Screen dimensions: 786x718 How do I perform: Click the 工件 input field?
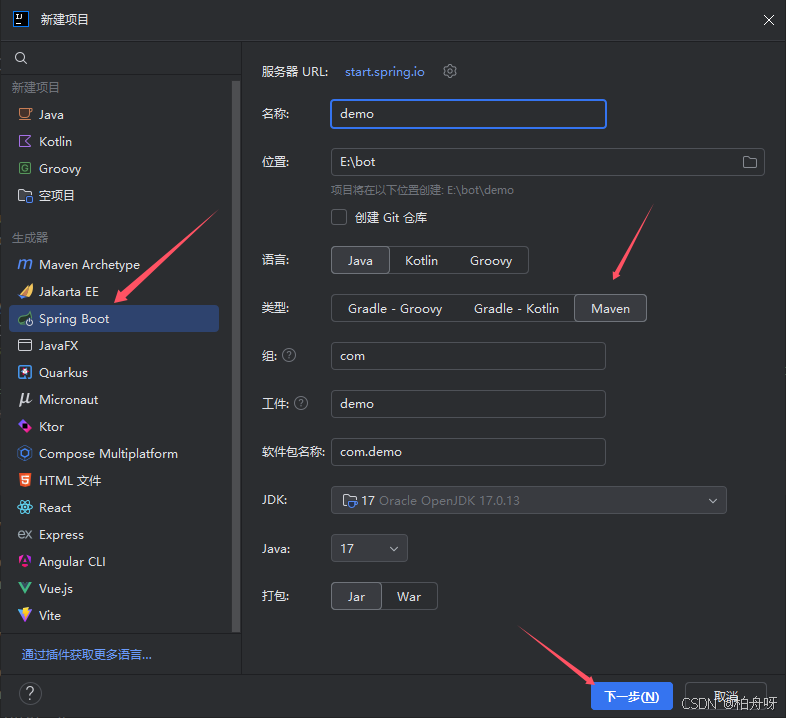pos(468,404)
